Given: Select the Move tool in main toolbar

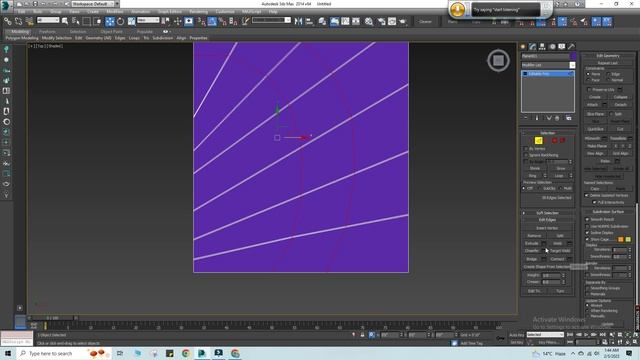Looking at the screenshot, I should [x=110, y=21].
